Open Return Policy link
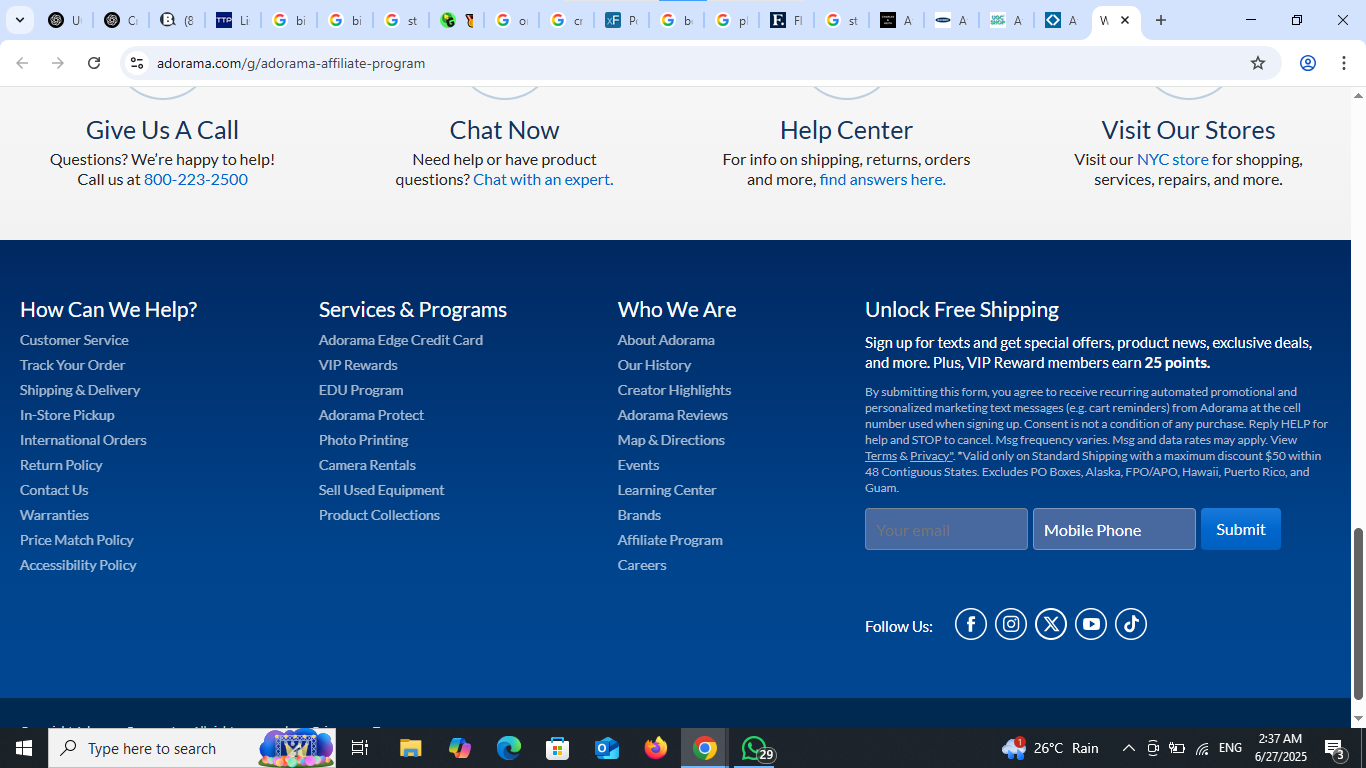1366x768 pixels. (61, 465)
